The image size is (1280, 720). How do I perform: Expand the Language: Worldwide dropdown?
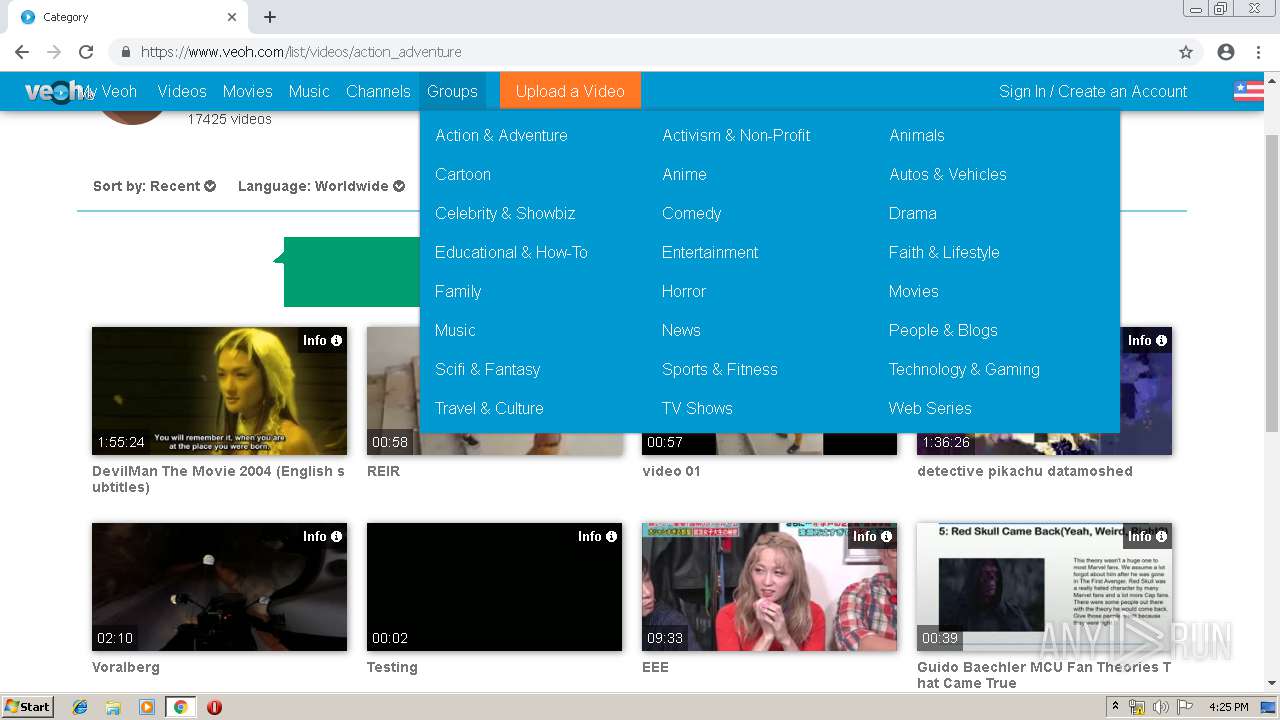[321, 186]
